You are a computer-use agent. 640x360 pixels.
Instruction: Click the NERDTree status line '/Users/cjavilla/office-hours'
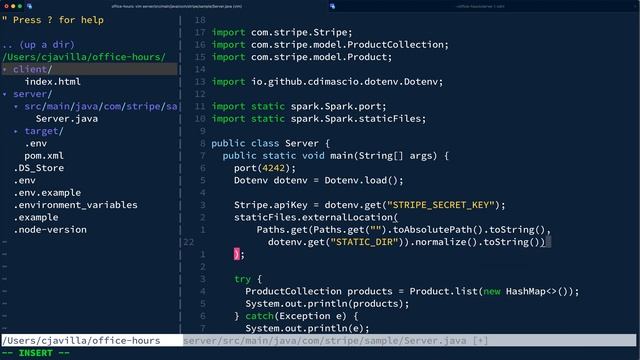tap(92, 340)
